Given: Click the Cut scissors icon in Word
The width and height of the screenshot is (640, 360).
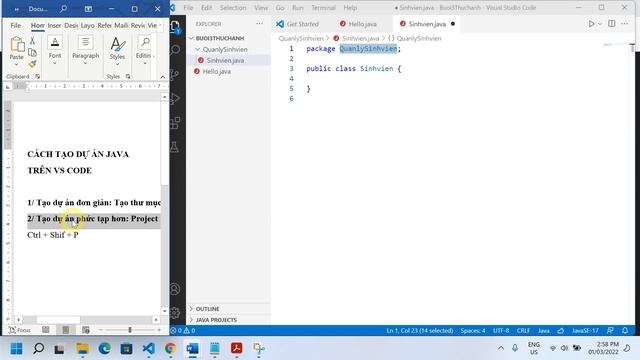Looking at the screenshot, I should click(32, 40).
